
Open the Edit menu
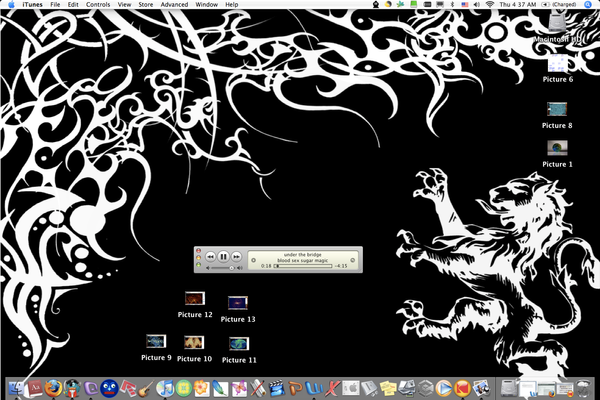point(73,5)
